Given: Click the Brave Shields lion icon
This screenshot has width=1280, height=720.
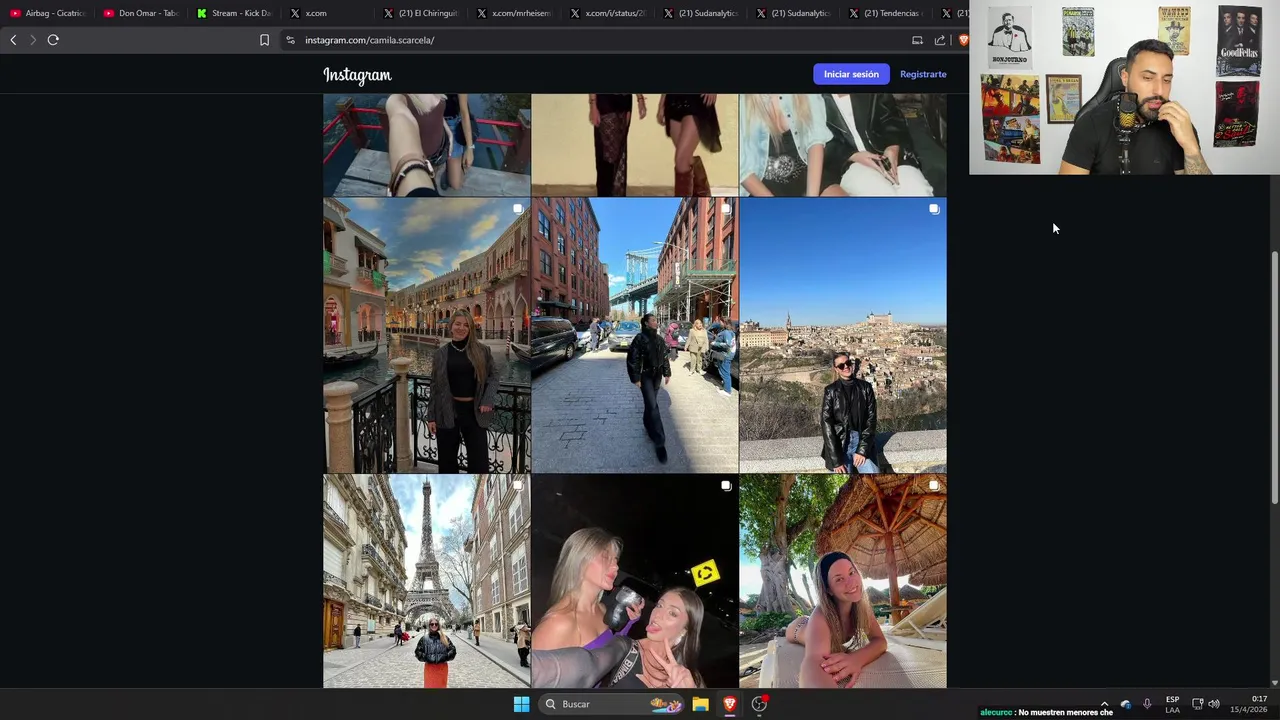Looking at the screenshot, I should click(963, 40).
